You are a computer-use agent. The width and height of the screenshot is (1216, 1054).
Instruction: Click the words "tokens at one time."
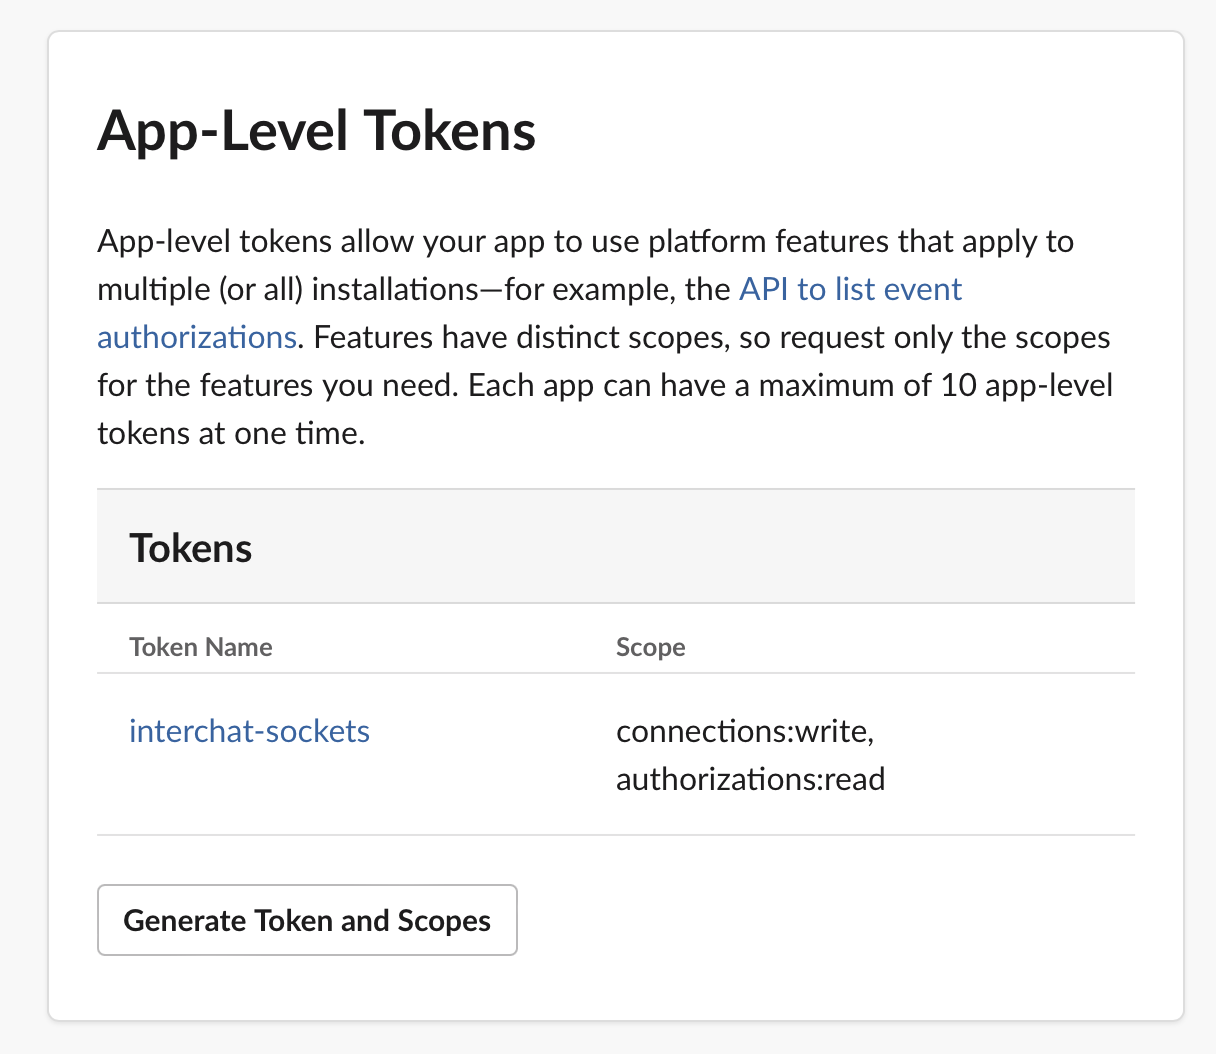point(231,433)
